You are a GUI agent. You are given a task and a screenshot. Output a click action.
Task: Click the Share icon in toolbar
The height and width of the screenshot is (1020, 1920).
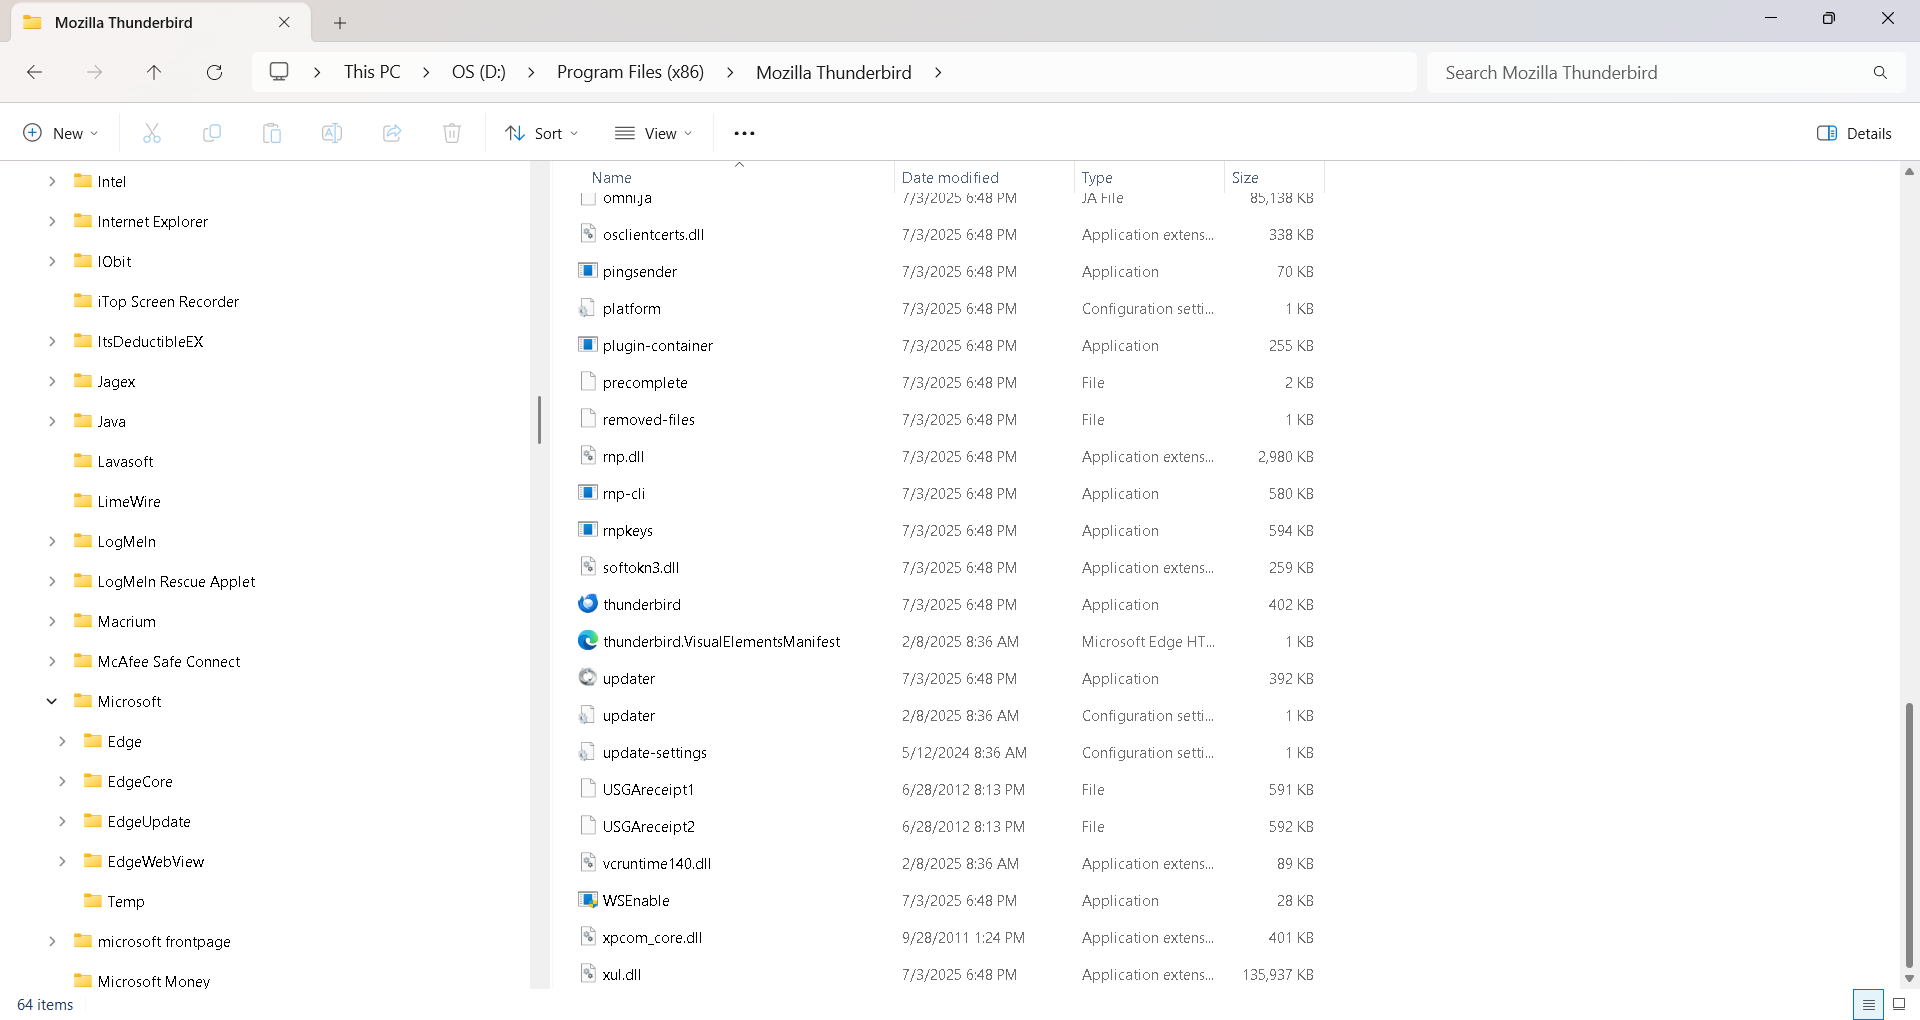(x=392, y=133)
